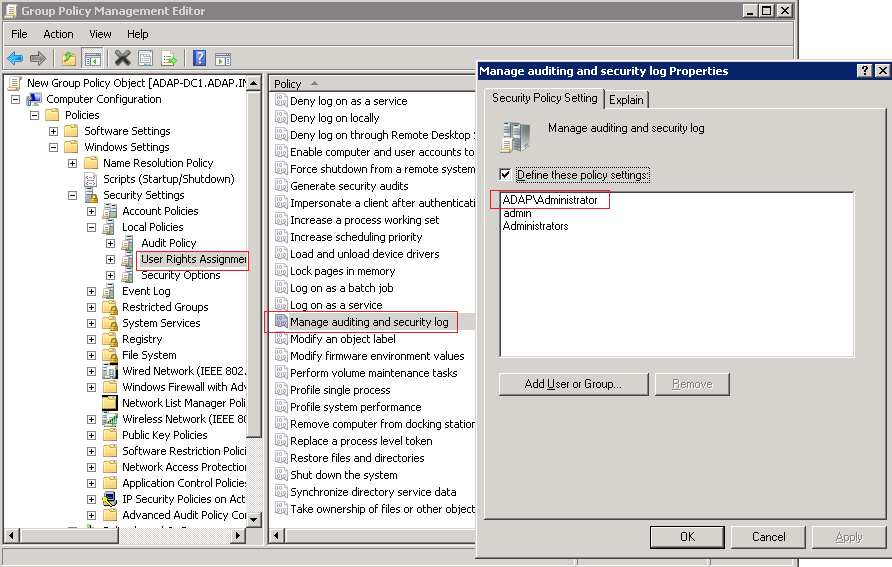Open the View menu
The width and height of the screenshot is (892, 567).
[x=100, y=34]
